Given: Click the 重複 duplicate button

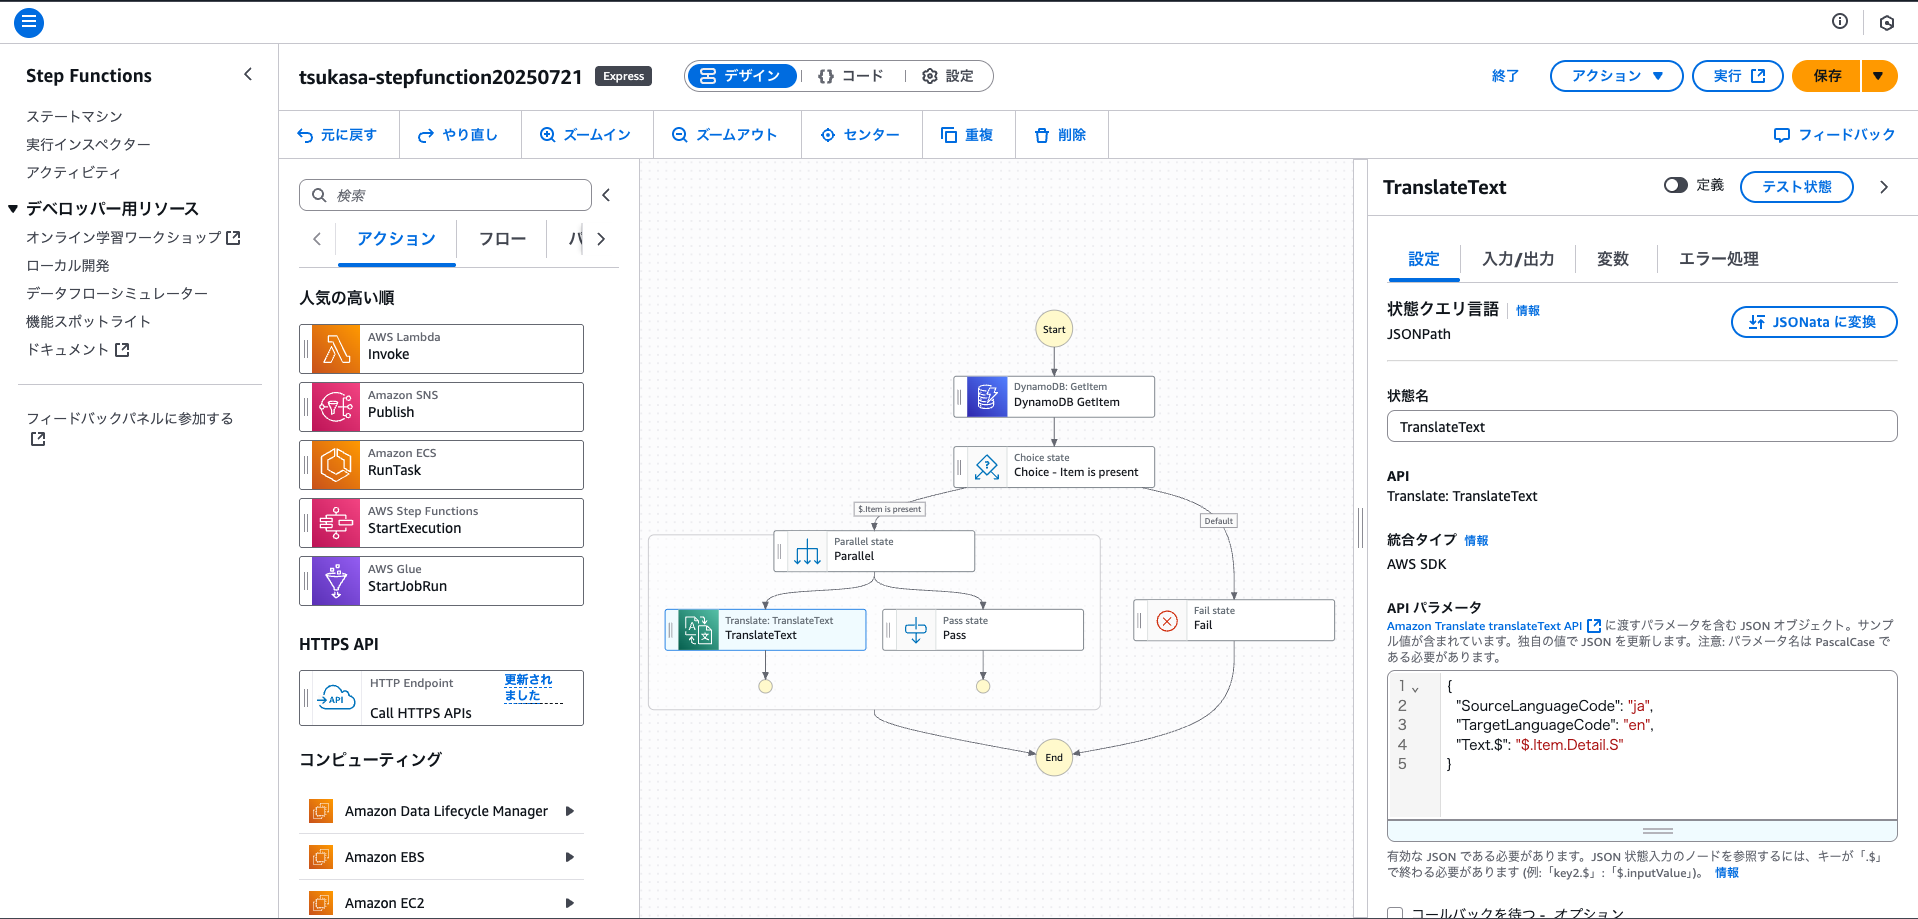Looking at the screenshot, I should (x=967, y=135).
